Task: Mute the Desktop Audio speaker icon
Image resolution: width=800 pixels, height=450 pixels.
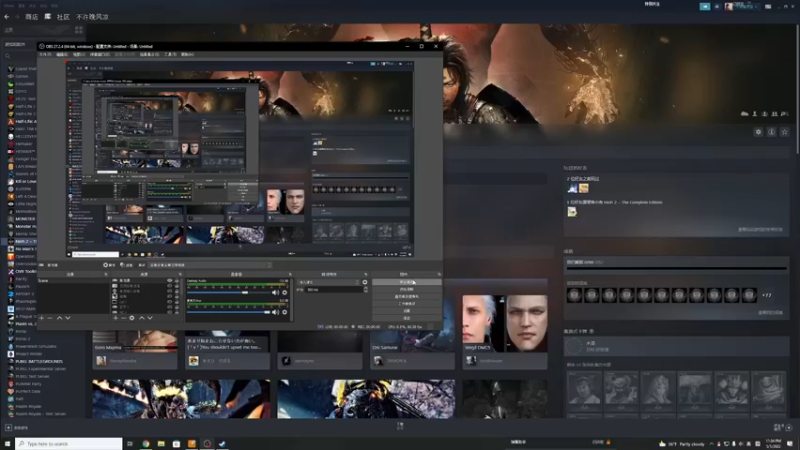Action: (276, 292)
